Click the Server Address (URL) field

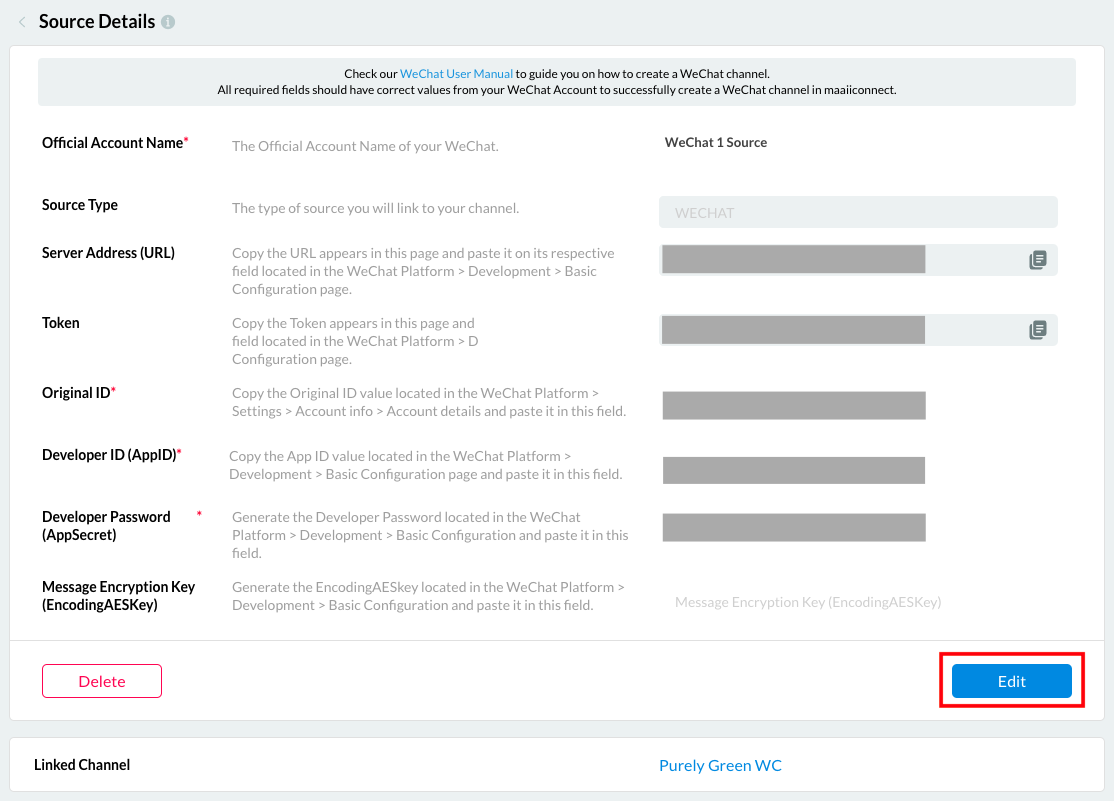tap(858, 259)
